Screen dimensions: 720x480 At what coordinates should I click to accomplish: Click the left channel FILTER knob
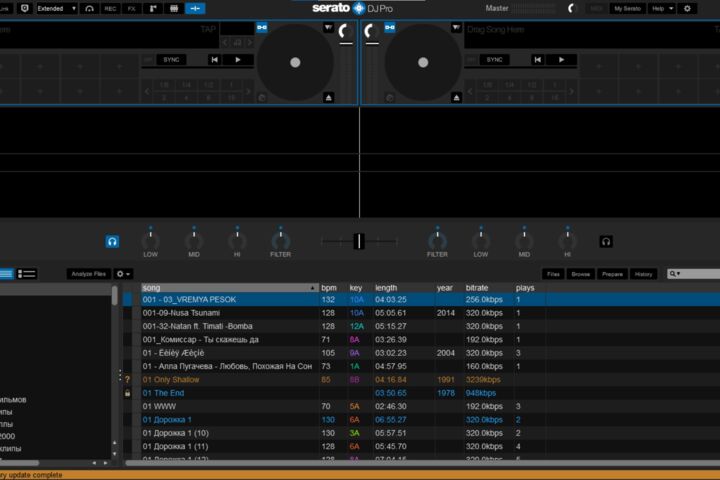(x=281, y=240)
